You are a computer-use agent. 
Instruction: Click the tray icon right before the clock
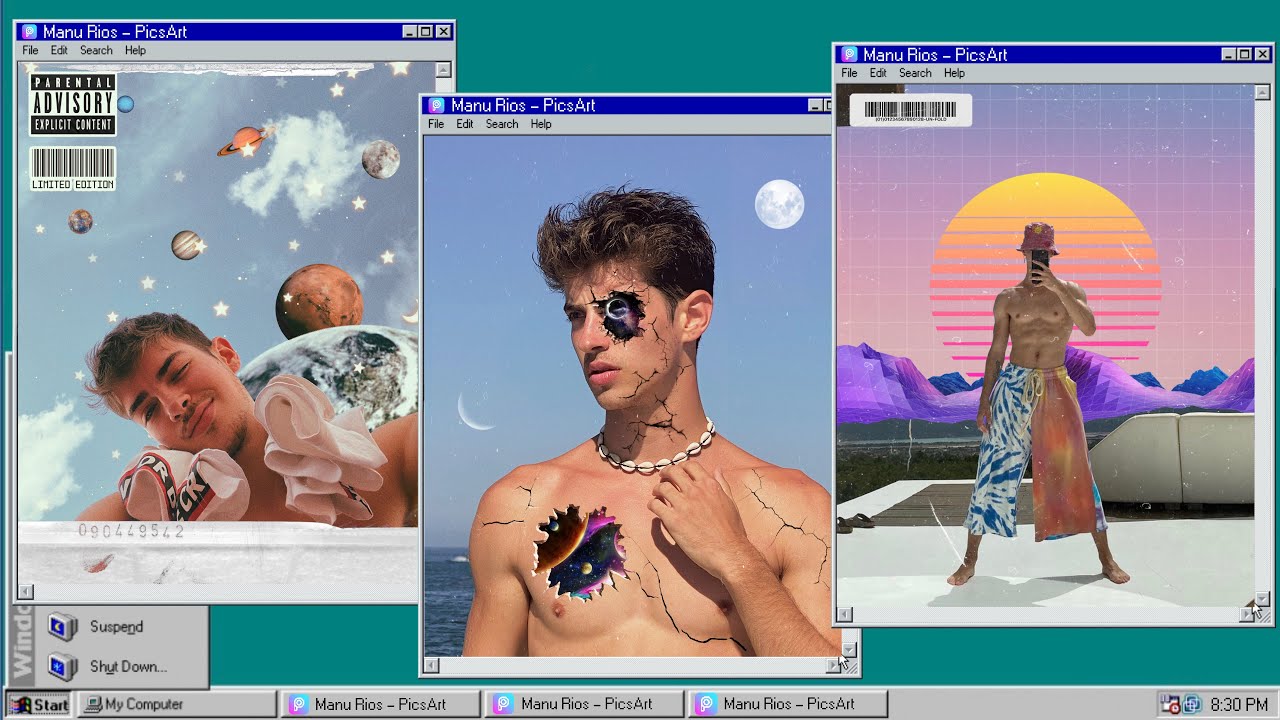[1191, 705]
